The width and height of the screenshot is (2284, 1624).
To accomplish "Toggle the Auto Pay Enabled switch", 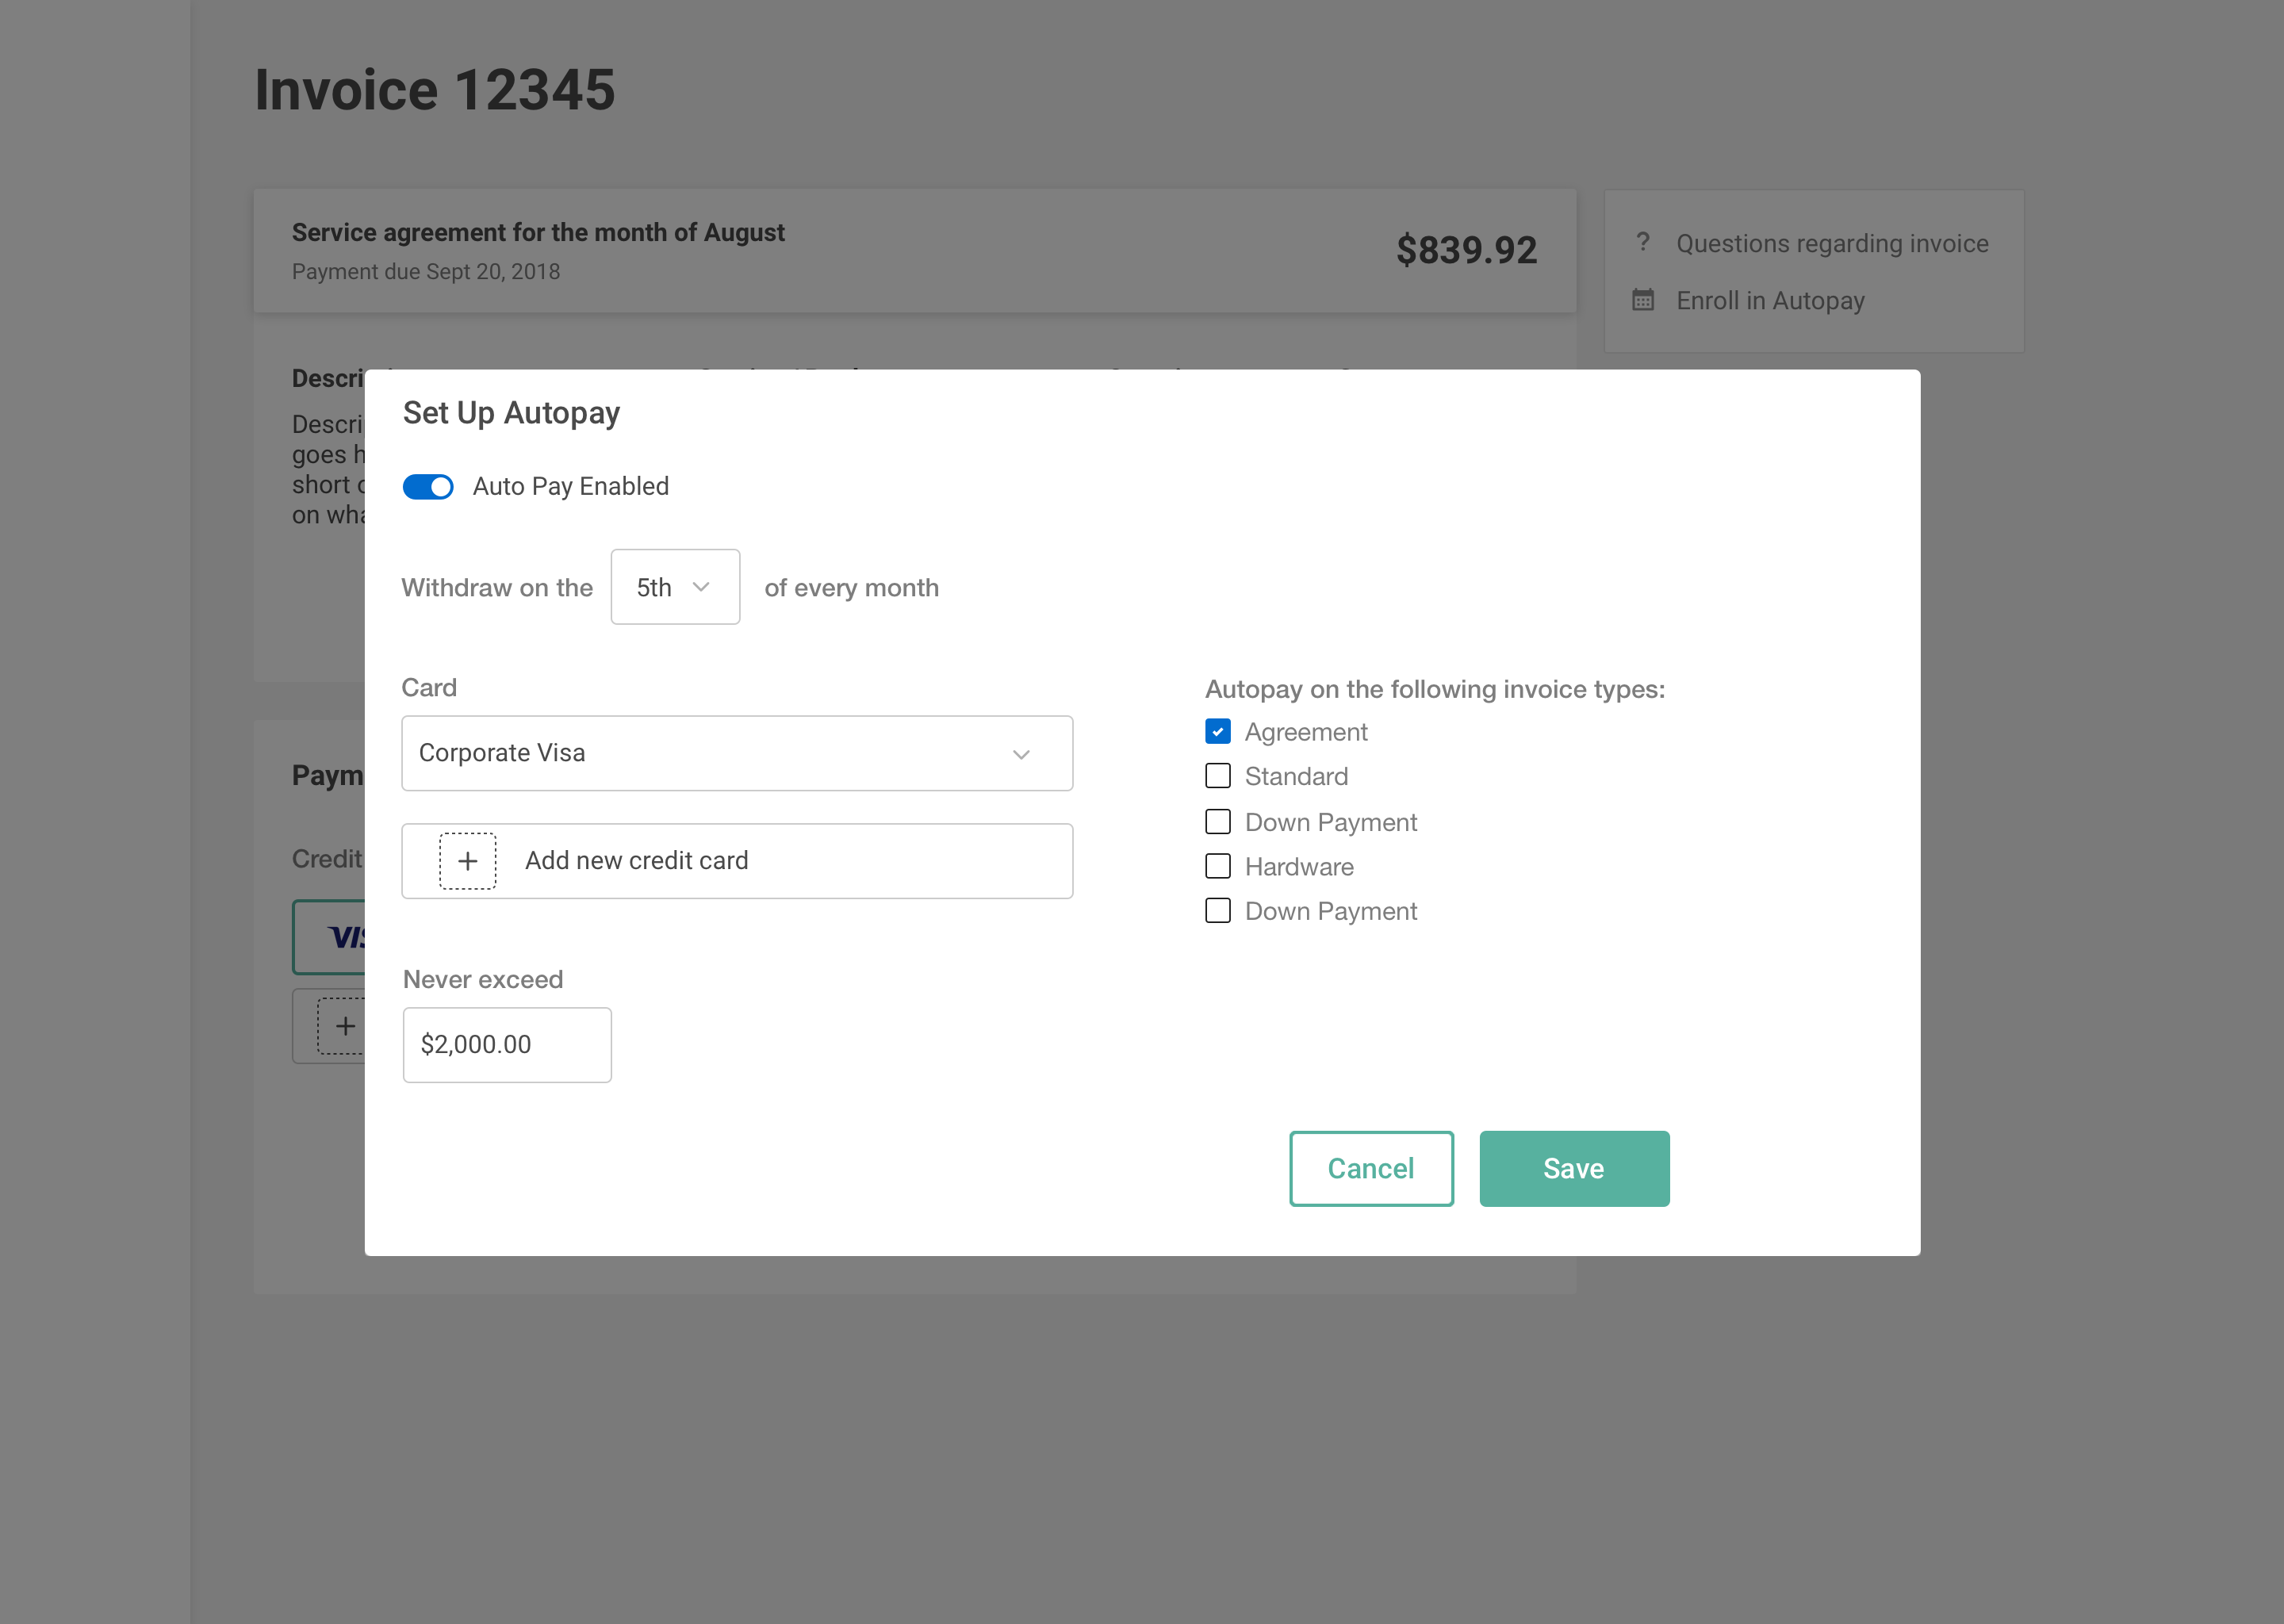I will click(x=428, y=487).
